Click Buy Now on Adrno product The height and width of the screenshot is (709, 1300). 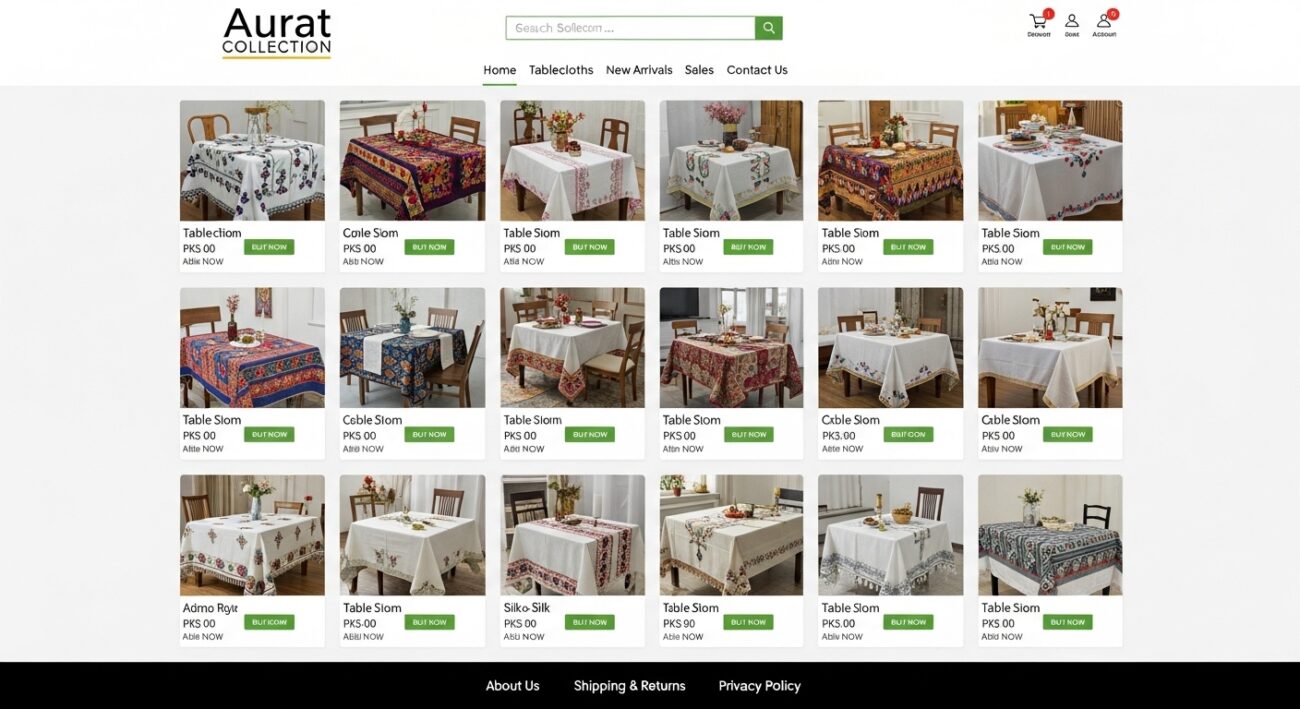[269, 622]
